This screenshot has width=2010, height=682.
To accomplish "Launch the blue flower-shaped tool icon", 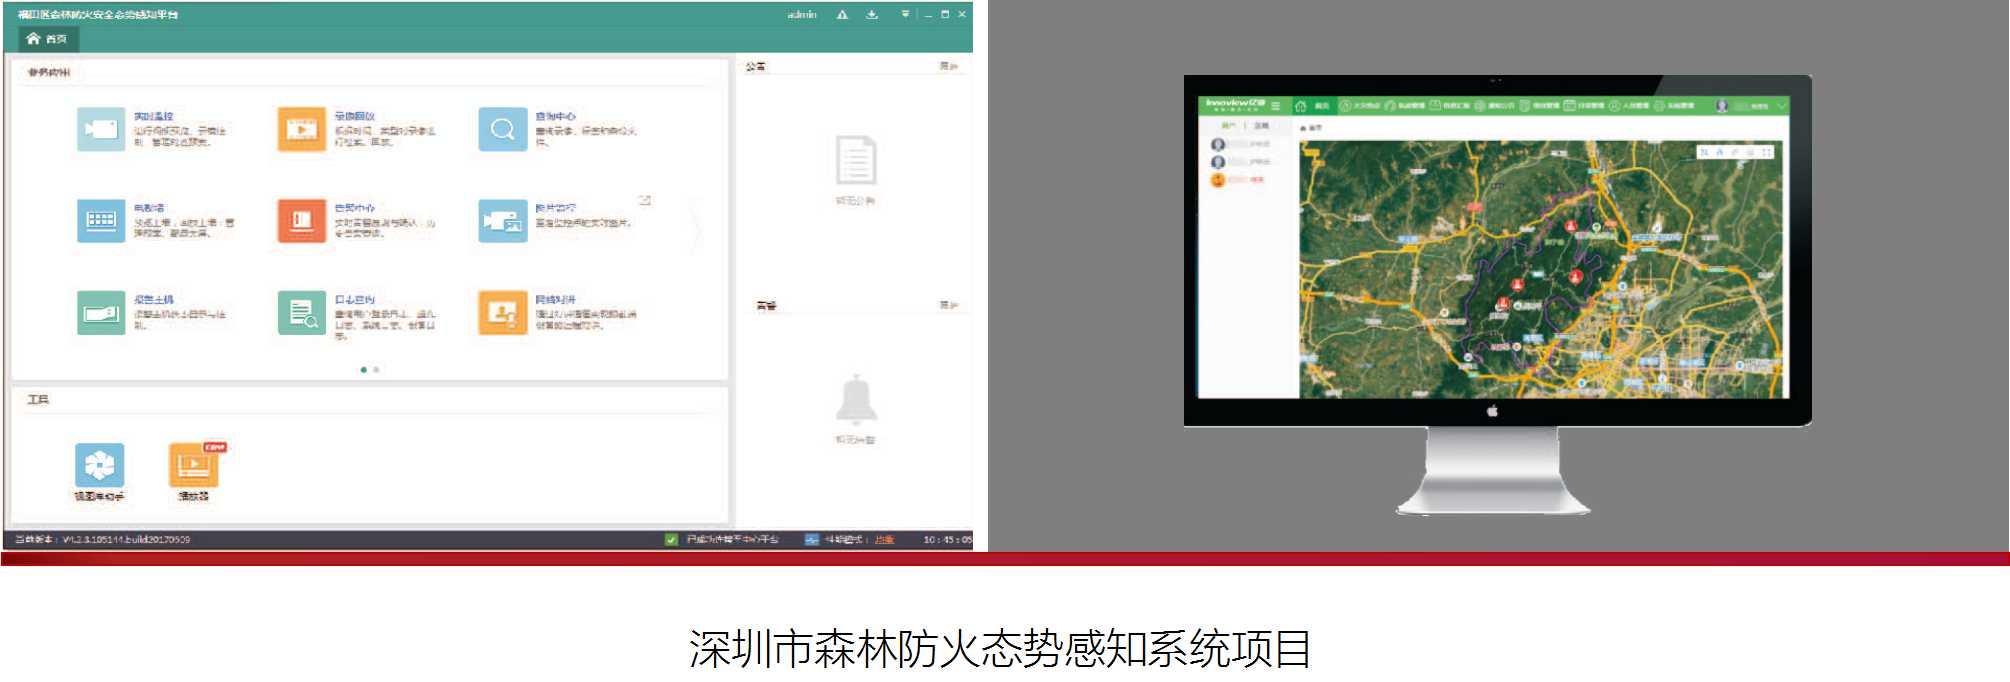I will (x=100, y=466).
